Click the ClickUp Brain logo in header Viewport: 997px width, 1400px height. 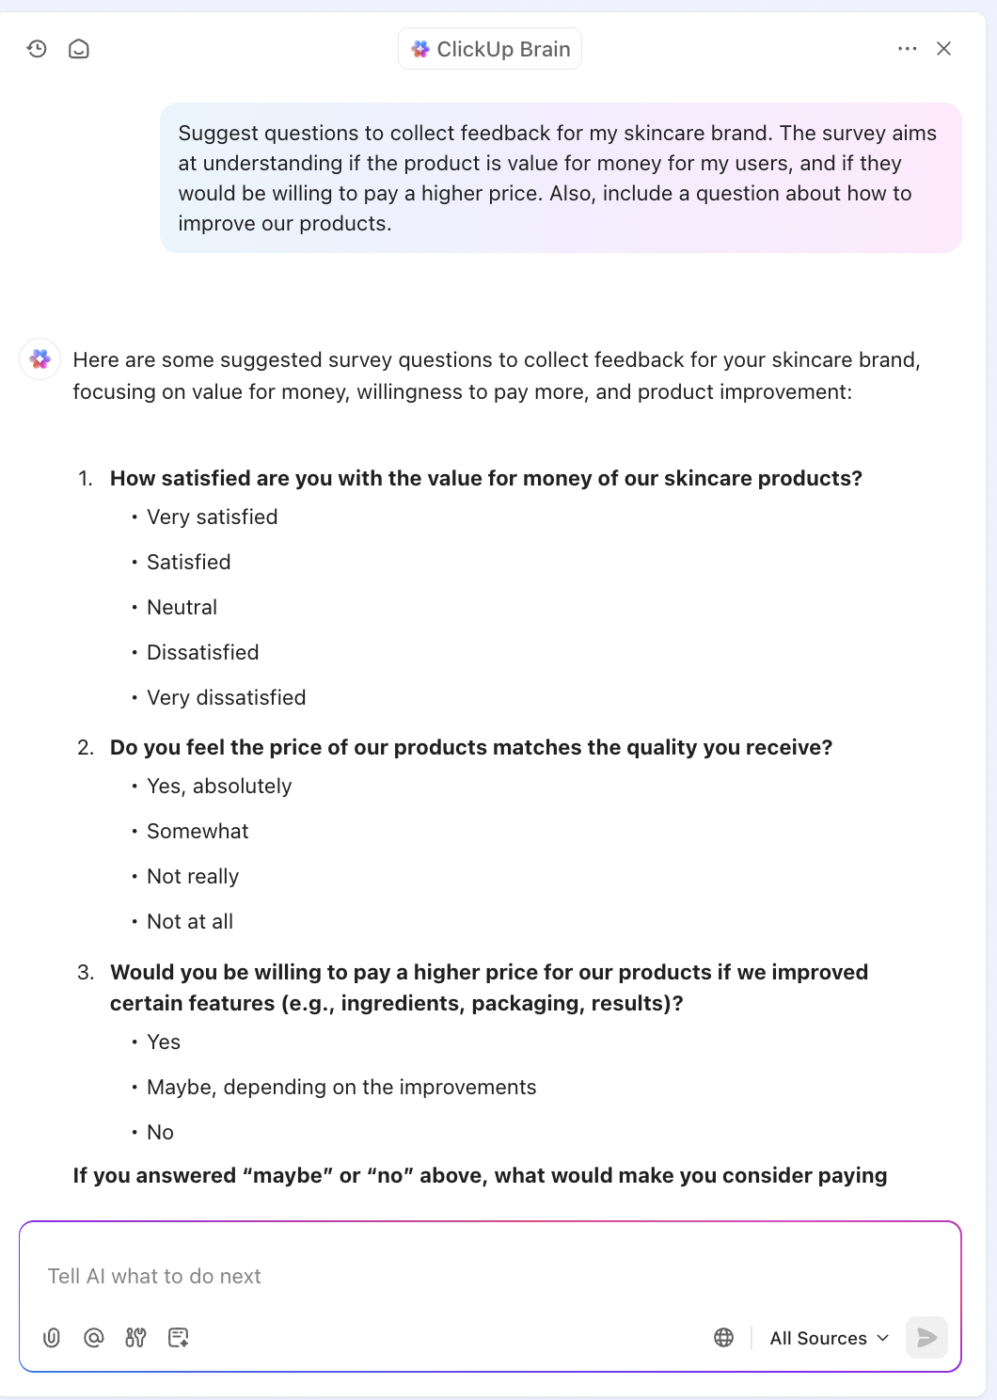coord(421,49)
